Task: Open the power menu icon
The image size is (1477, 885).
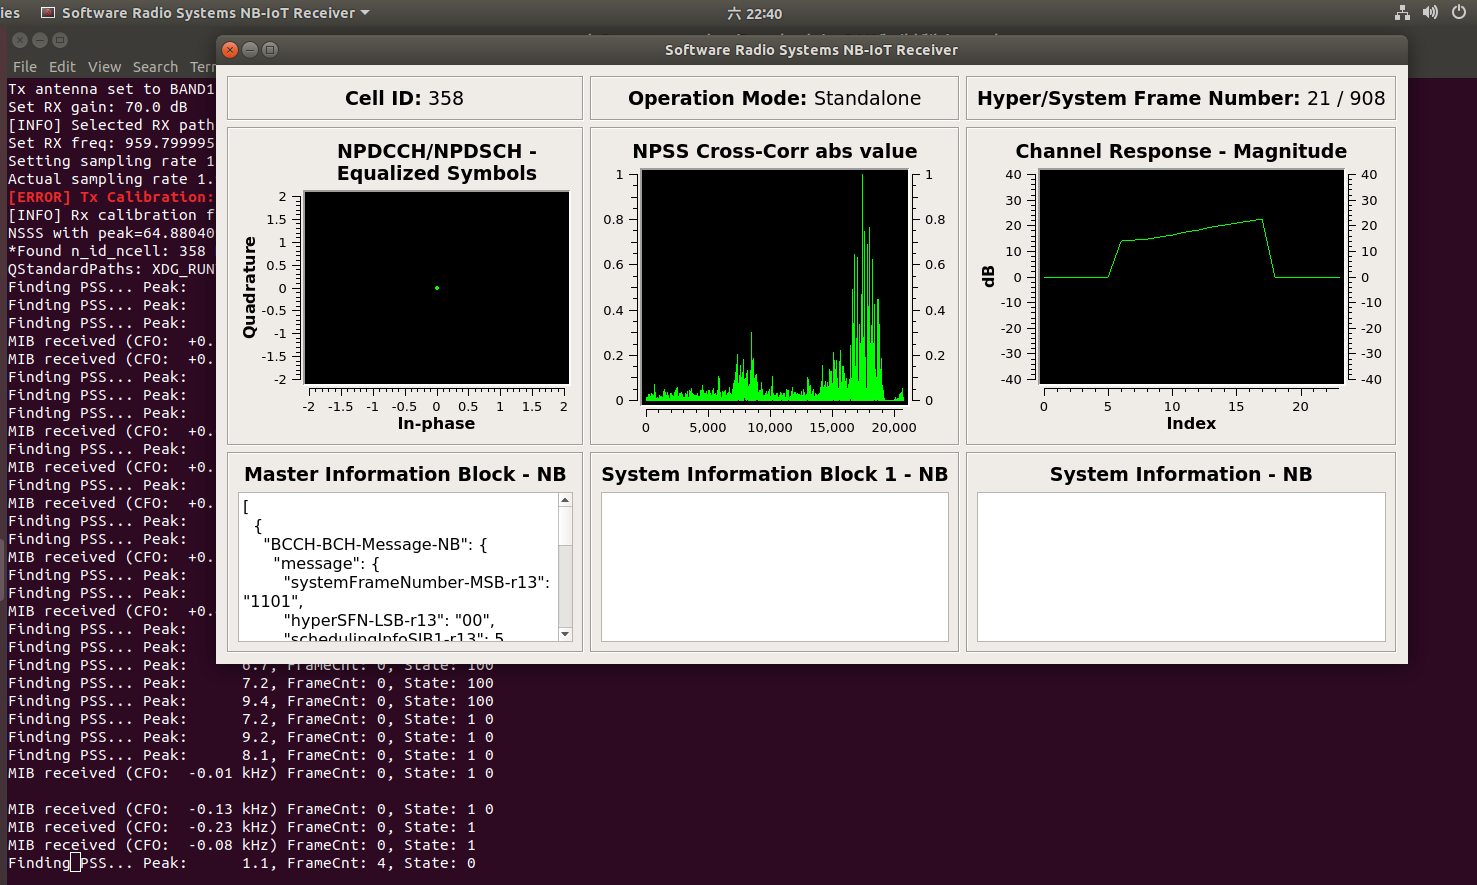Action: [1459, 13]
